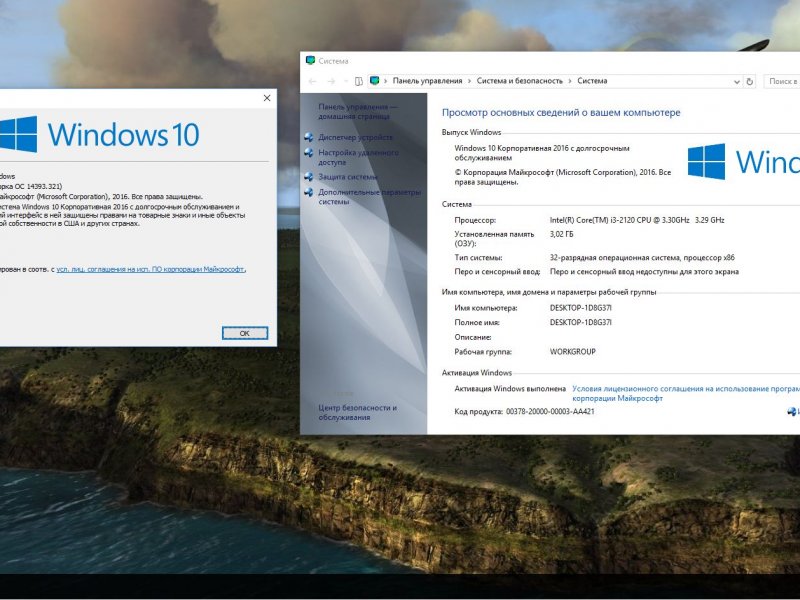
Task: Click the product code 00378-20000-00003-AA421
Action: click(x=550, y=412)
